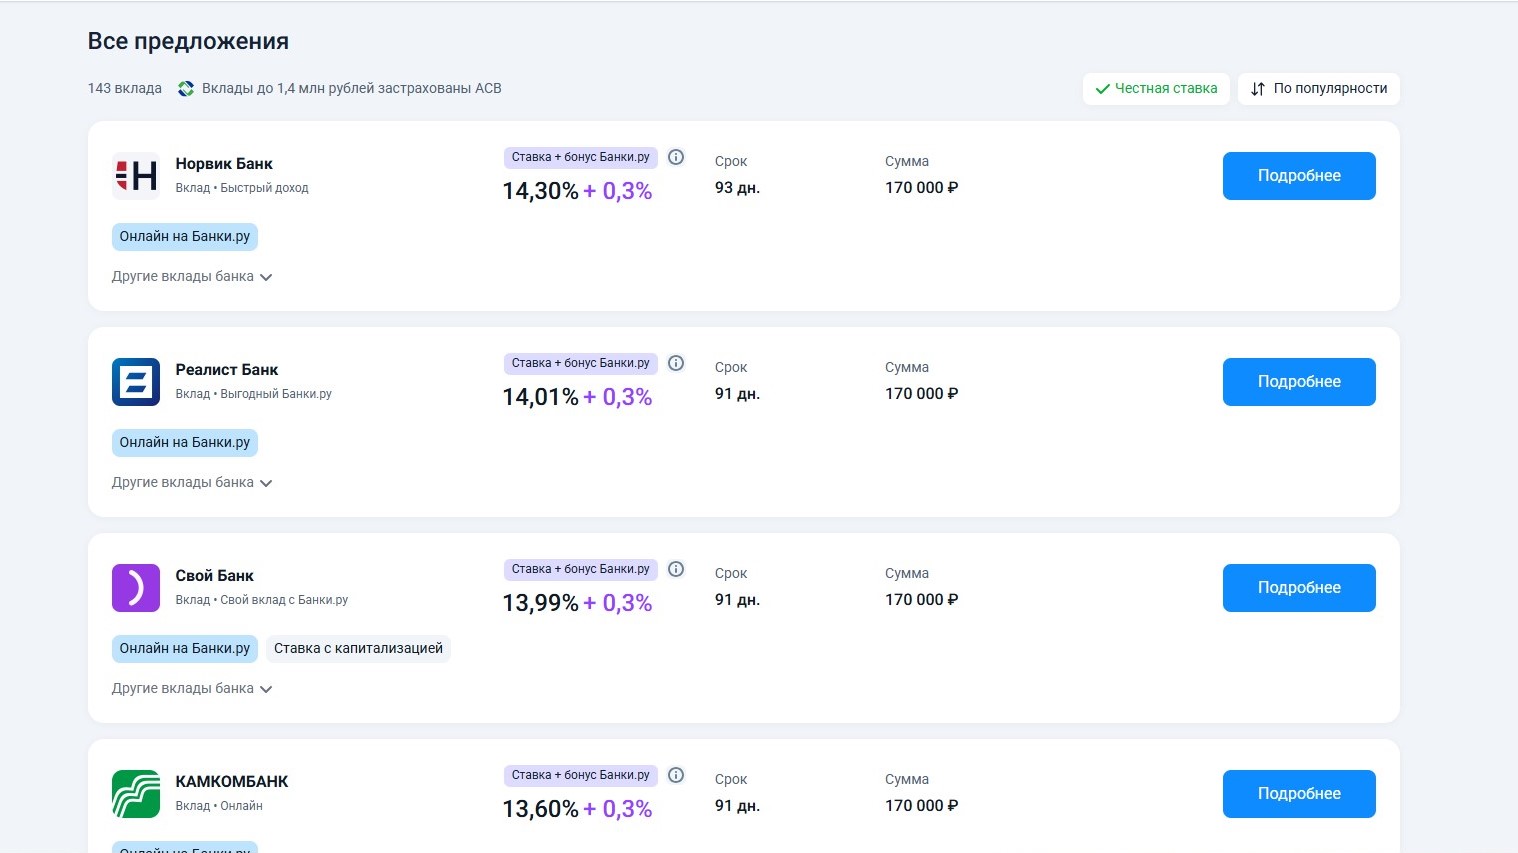The height and width of the screenshot is (853, 1518).
Task: Open info icon beside Норвик Банк rate
Action: [x=676, y=157]
